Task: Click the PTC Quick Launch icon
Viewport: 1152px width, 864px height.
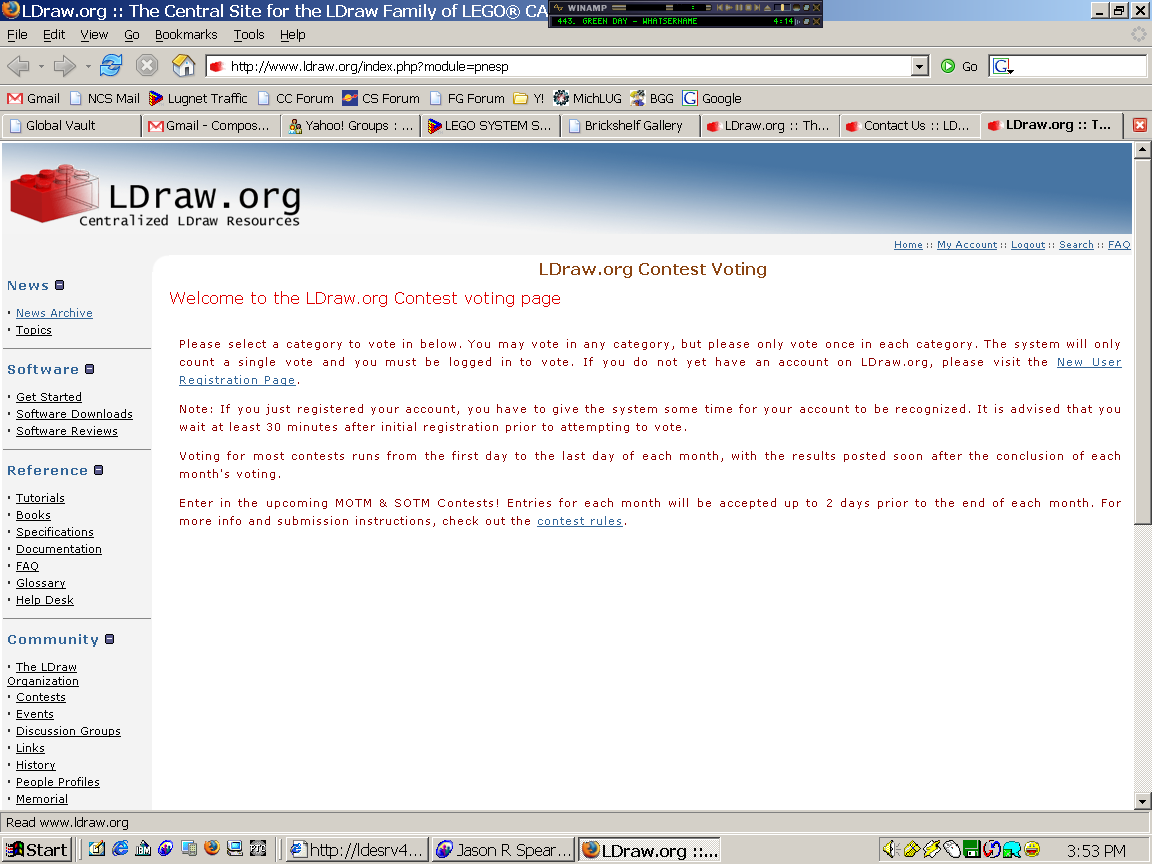Action: coord(258,849)
